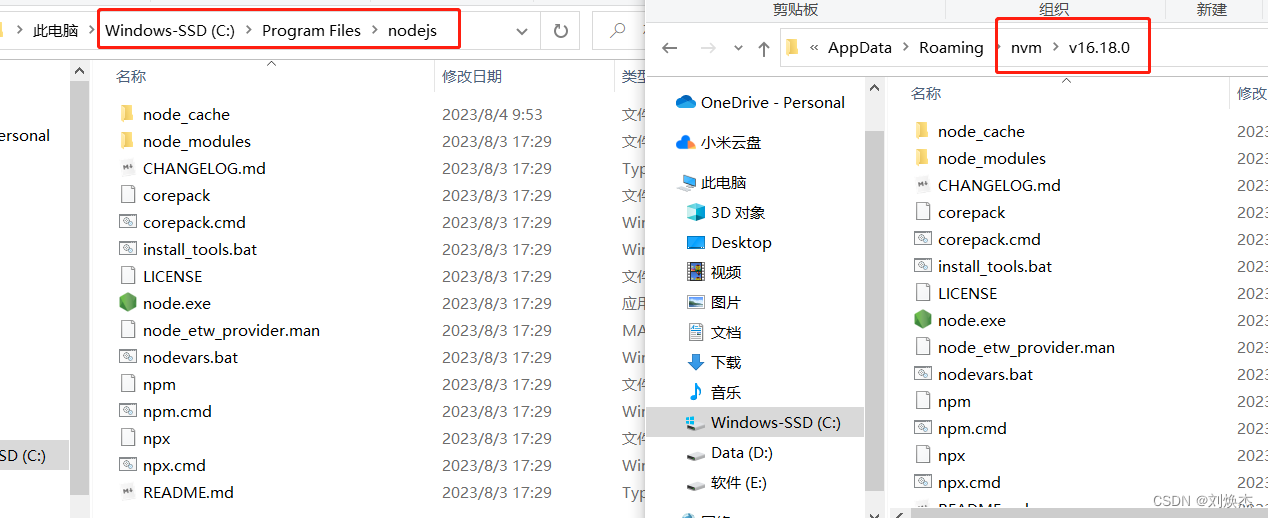
Task: Expand chevron after AppData breadcrumb
Action: [905, 48]
